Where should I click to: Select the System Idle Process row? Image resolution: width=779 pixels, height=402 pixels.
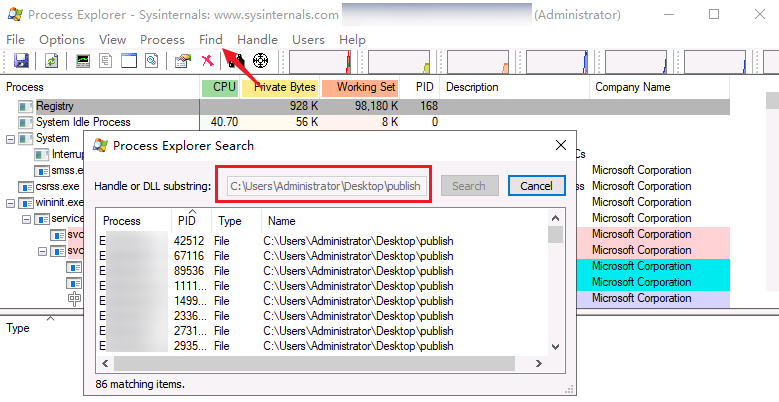pos(365,122)
